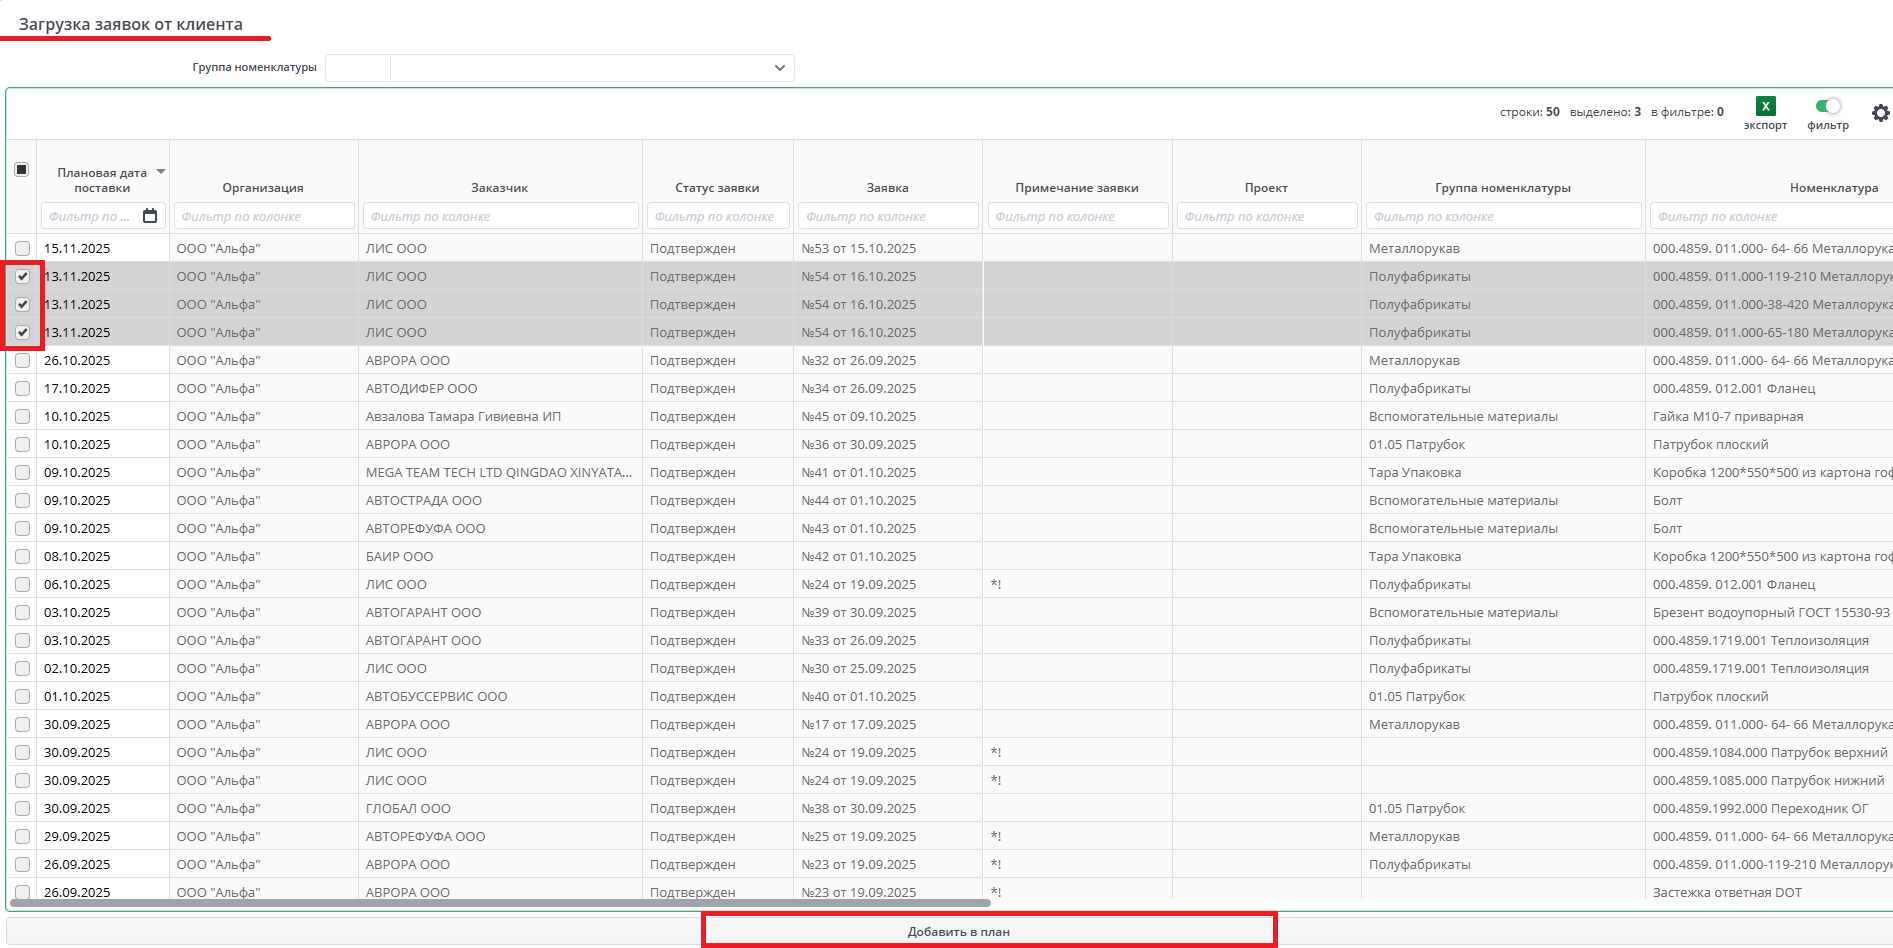This screenshot has height=948, width=1893.
Task: Select the №53 от 15.10.2025 cell
Action: [x=858, y=248]
